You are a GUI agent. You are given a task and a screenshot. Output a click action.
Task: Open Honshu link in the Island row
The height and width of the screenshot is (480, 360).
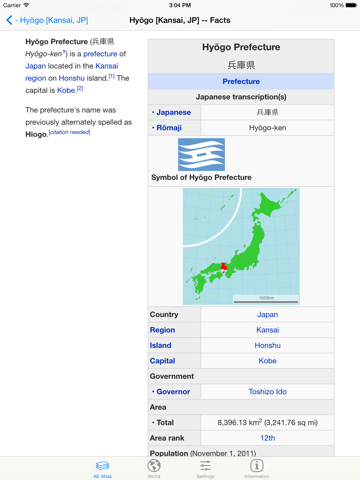[x=267, y=345]
